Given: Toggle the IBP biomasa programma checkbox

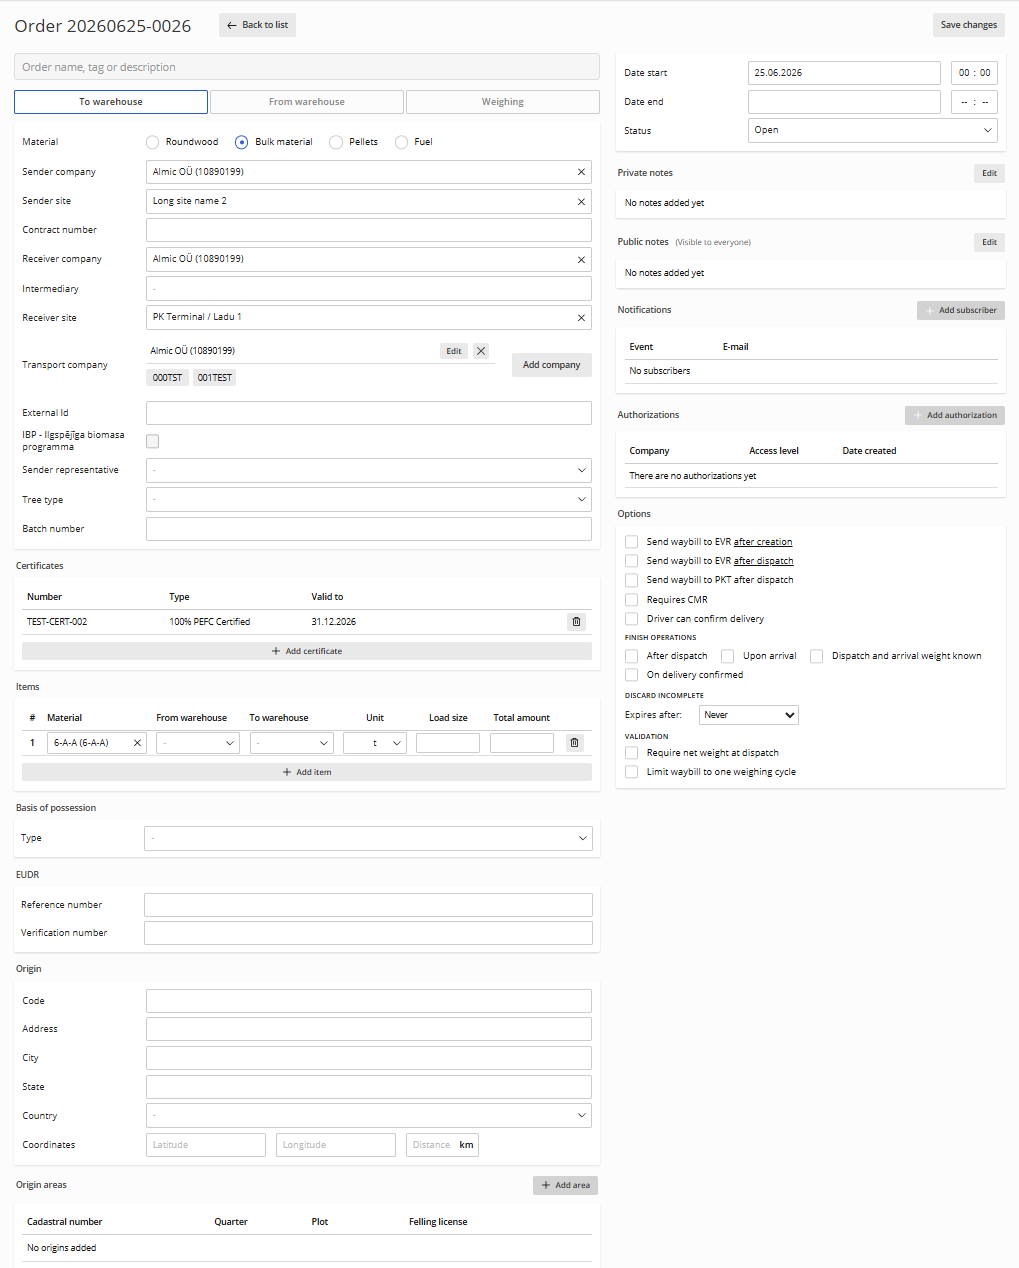Looking at the screenshot, I should pos(153,441).
